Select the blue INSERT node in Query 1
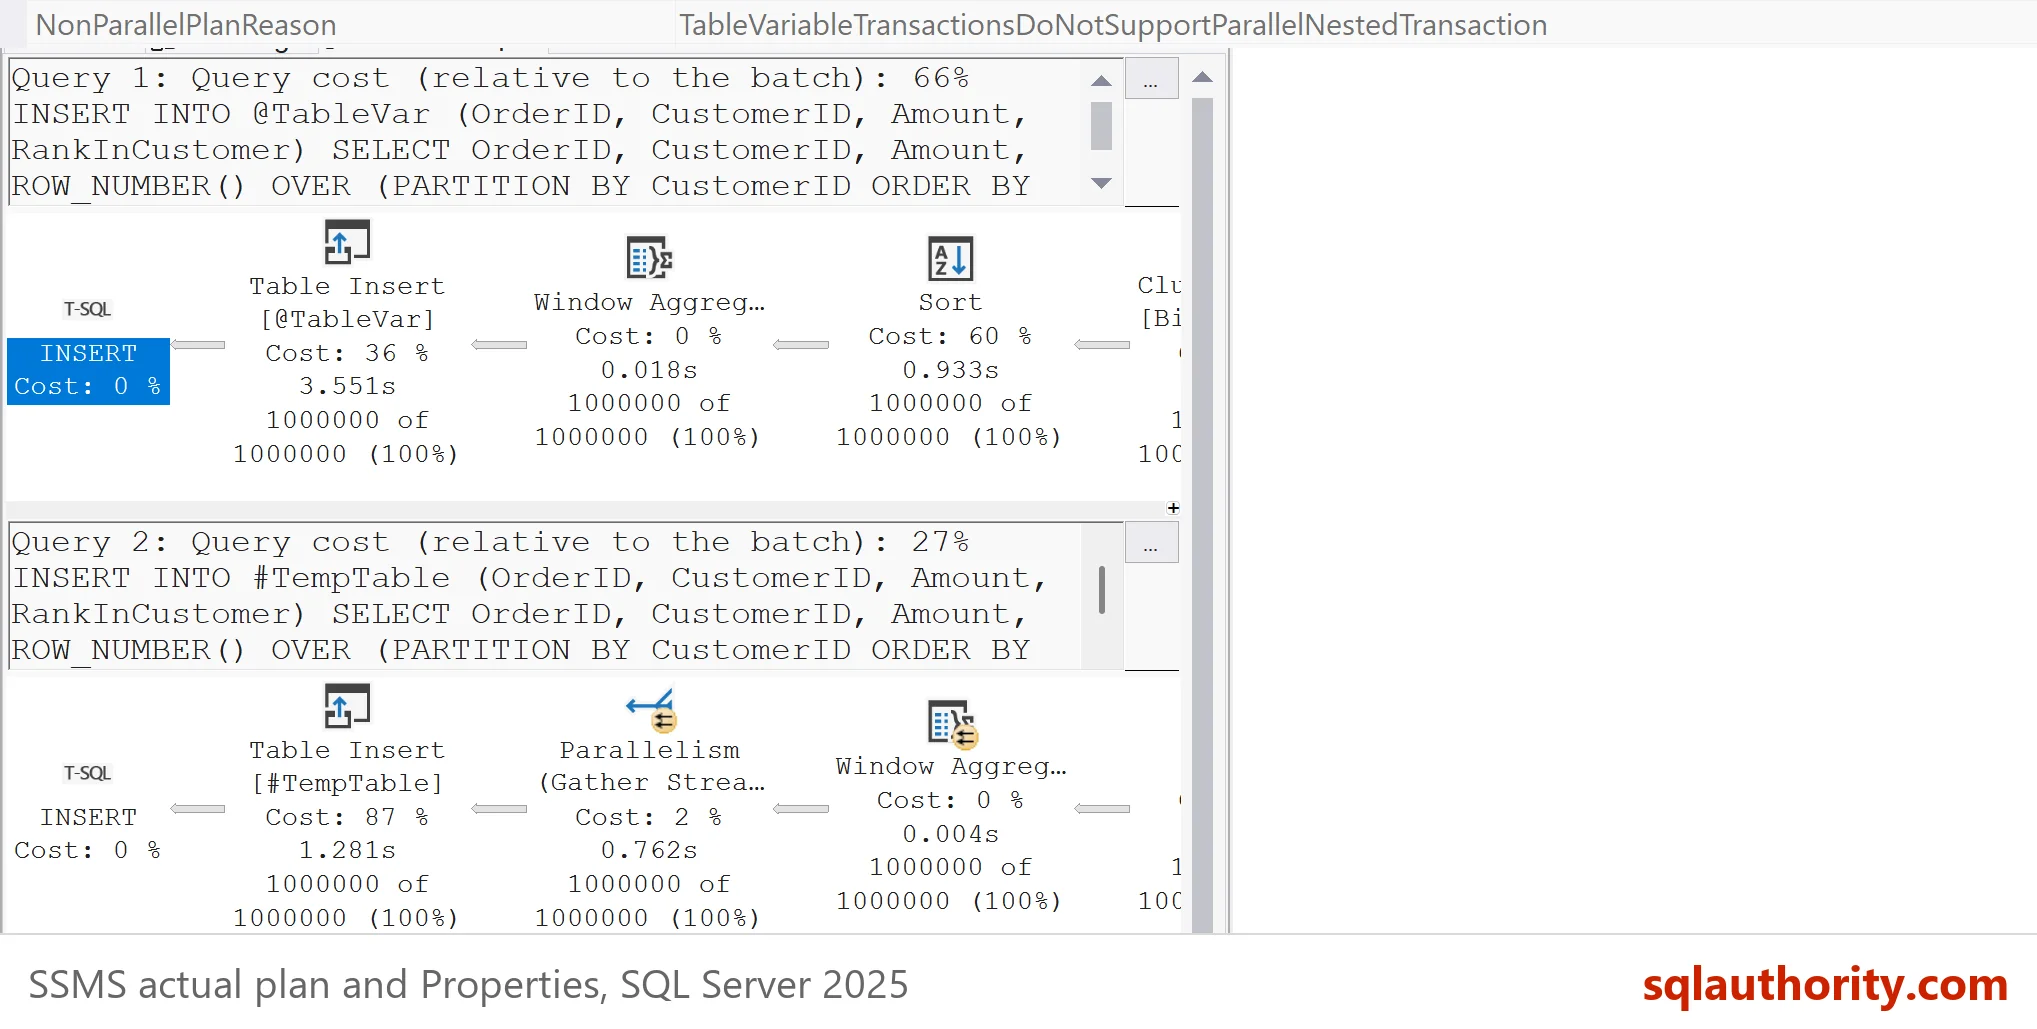 88,371
